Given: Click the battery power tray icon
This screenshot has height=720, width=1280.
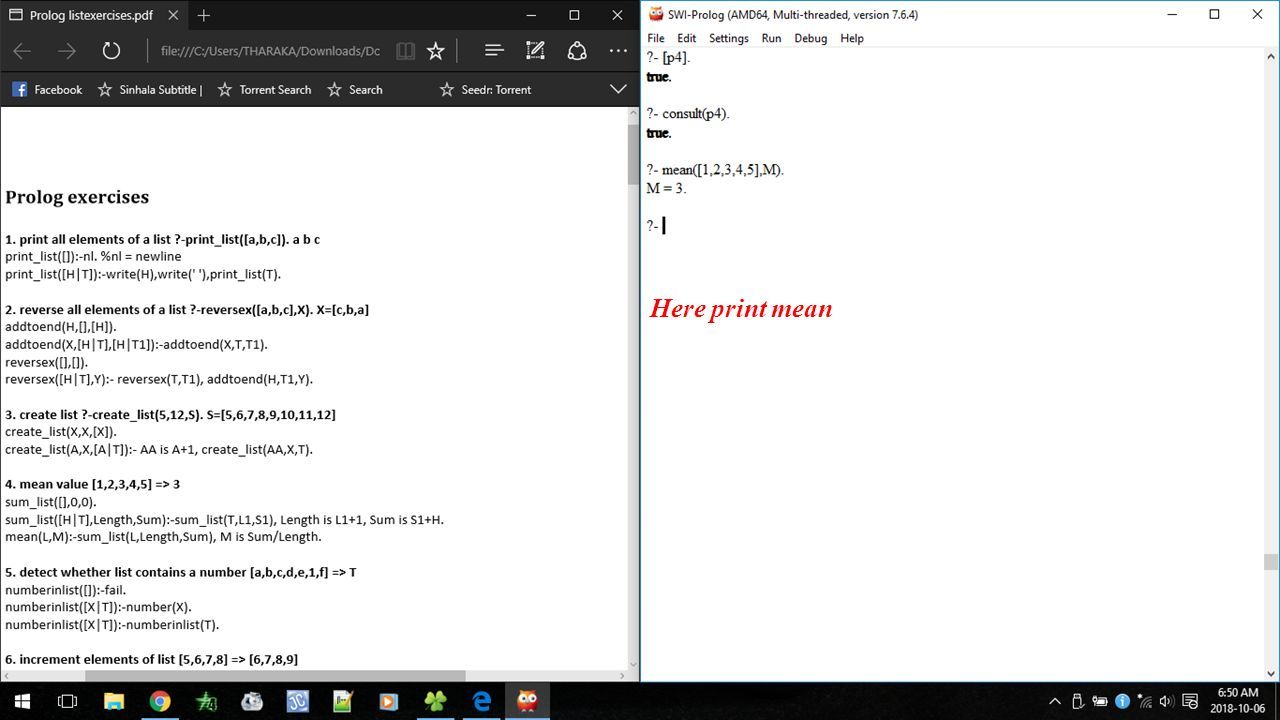Looking at the screenshot, I should click(1100, 701).
